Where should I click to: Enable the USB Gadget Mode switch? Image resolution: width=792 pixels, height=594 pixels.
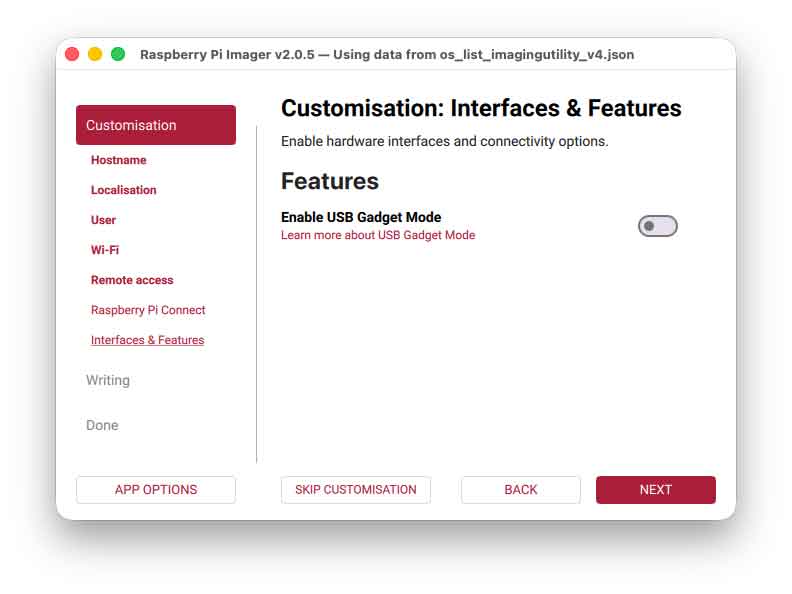pyautogui.click(x=657, y=226)
